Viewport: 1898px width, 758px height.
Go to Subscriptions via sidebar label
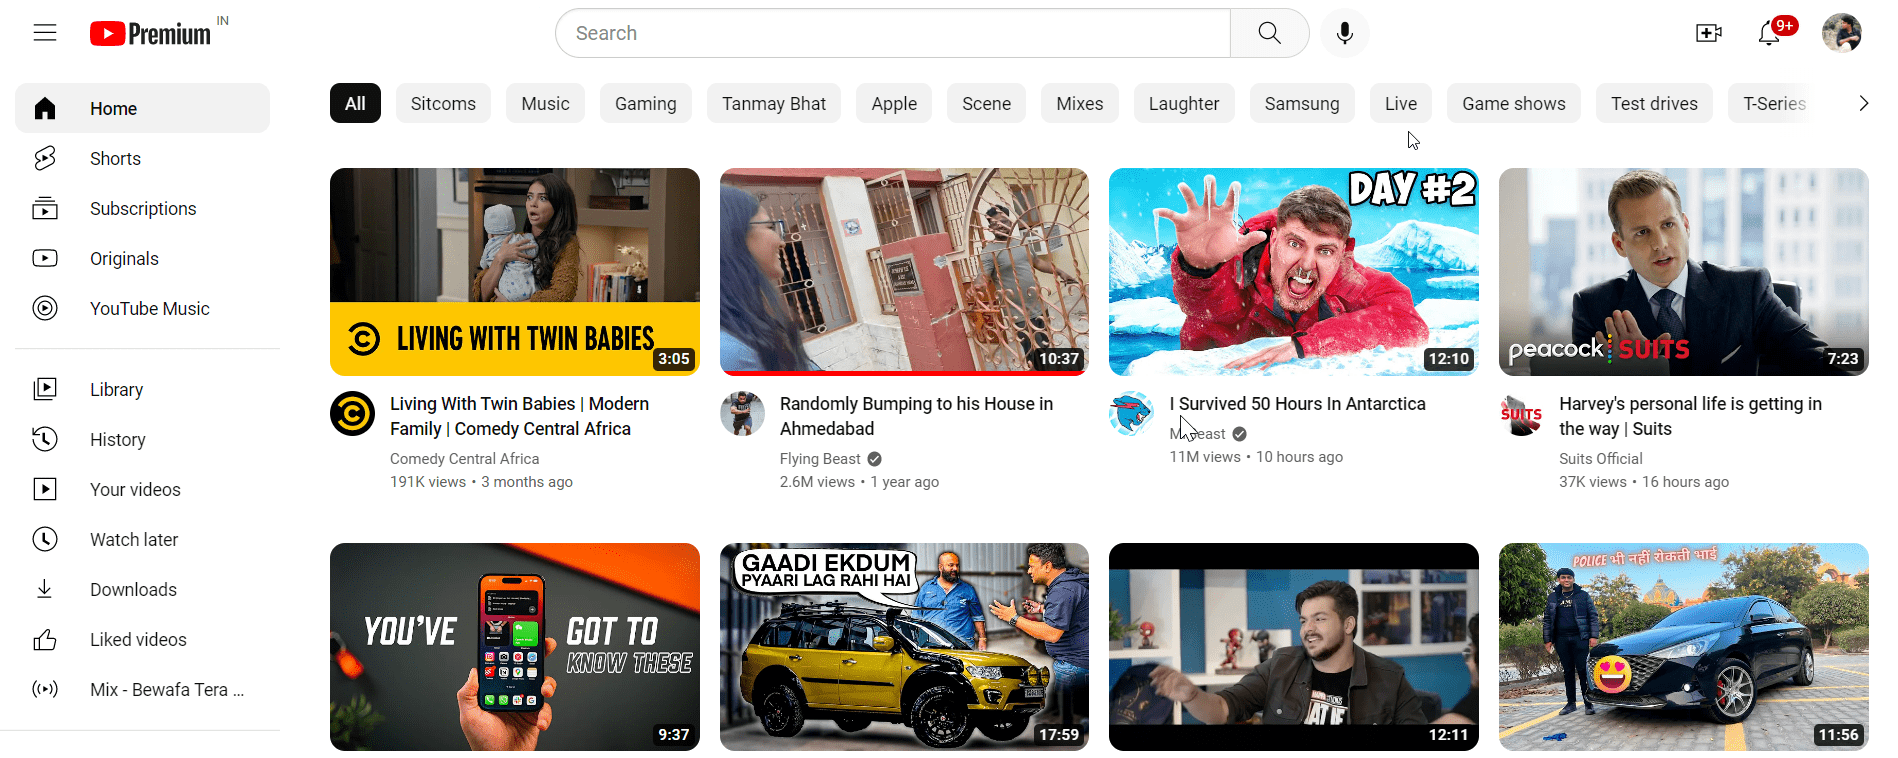click(143, 208)
